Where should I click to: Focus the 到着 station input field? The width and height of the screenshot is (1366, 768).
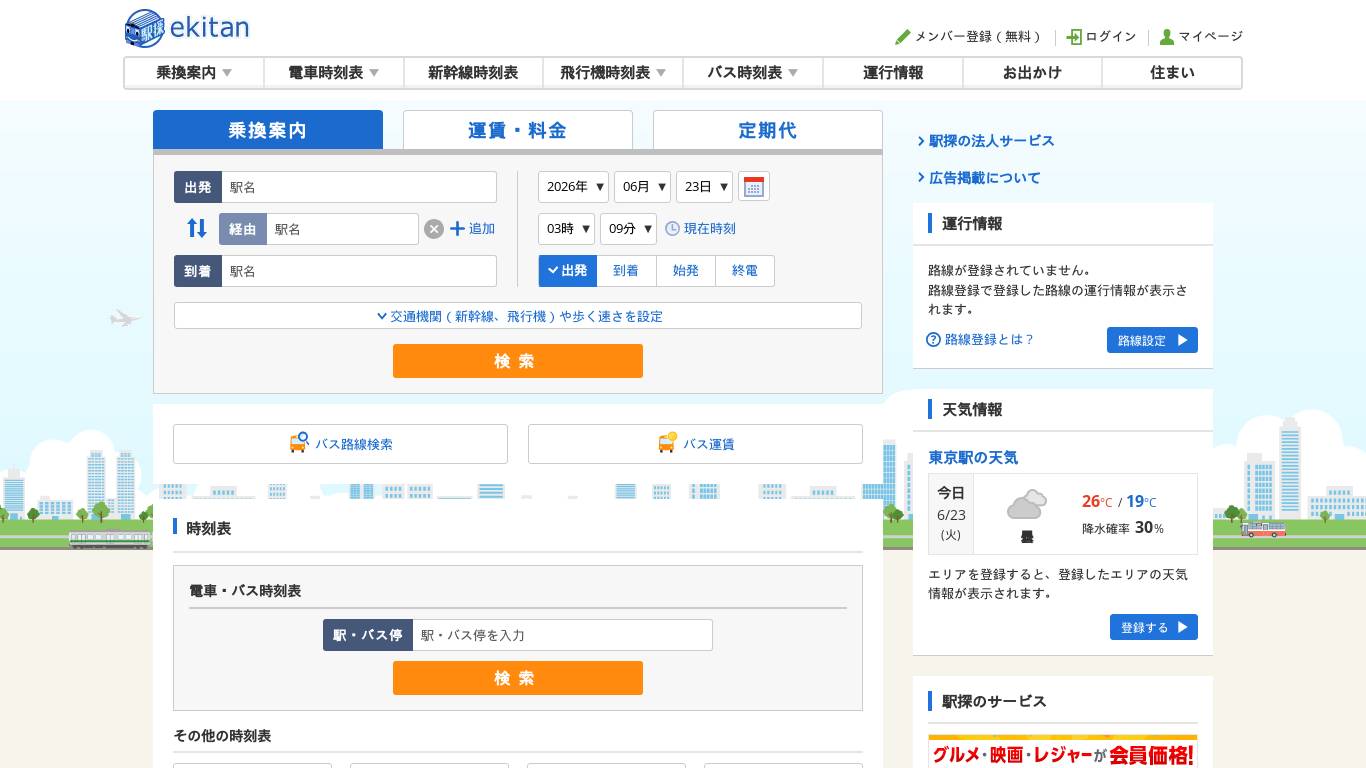click(359, 271)
